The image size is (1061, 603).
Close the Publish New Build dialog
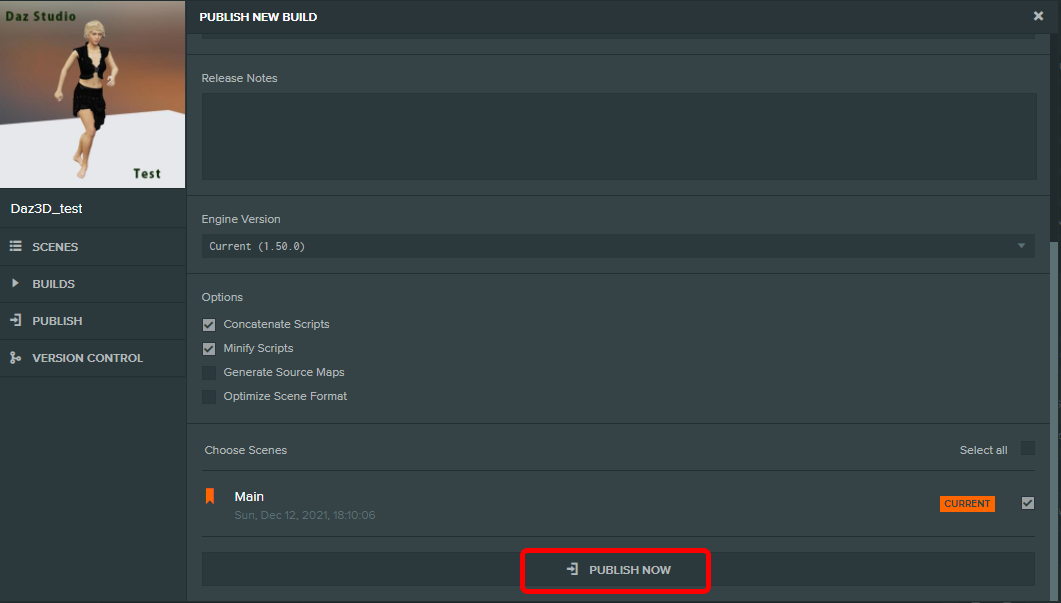(x=1038, y=16)
